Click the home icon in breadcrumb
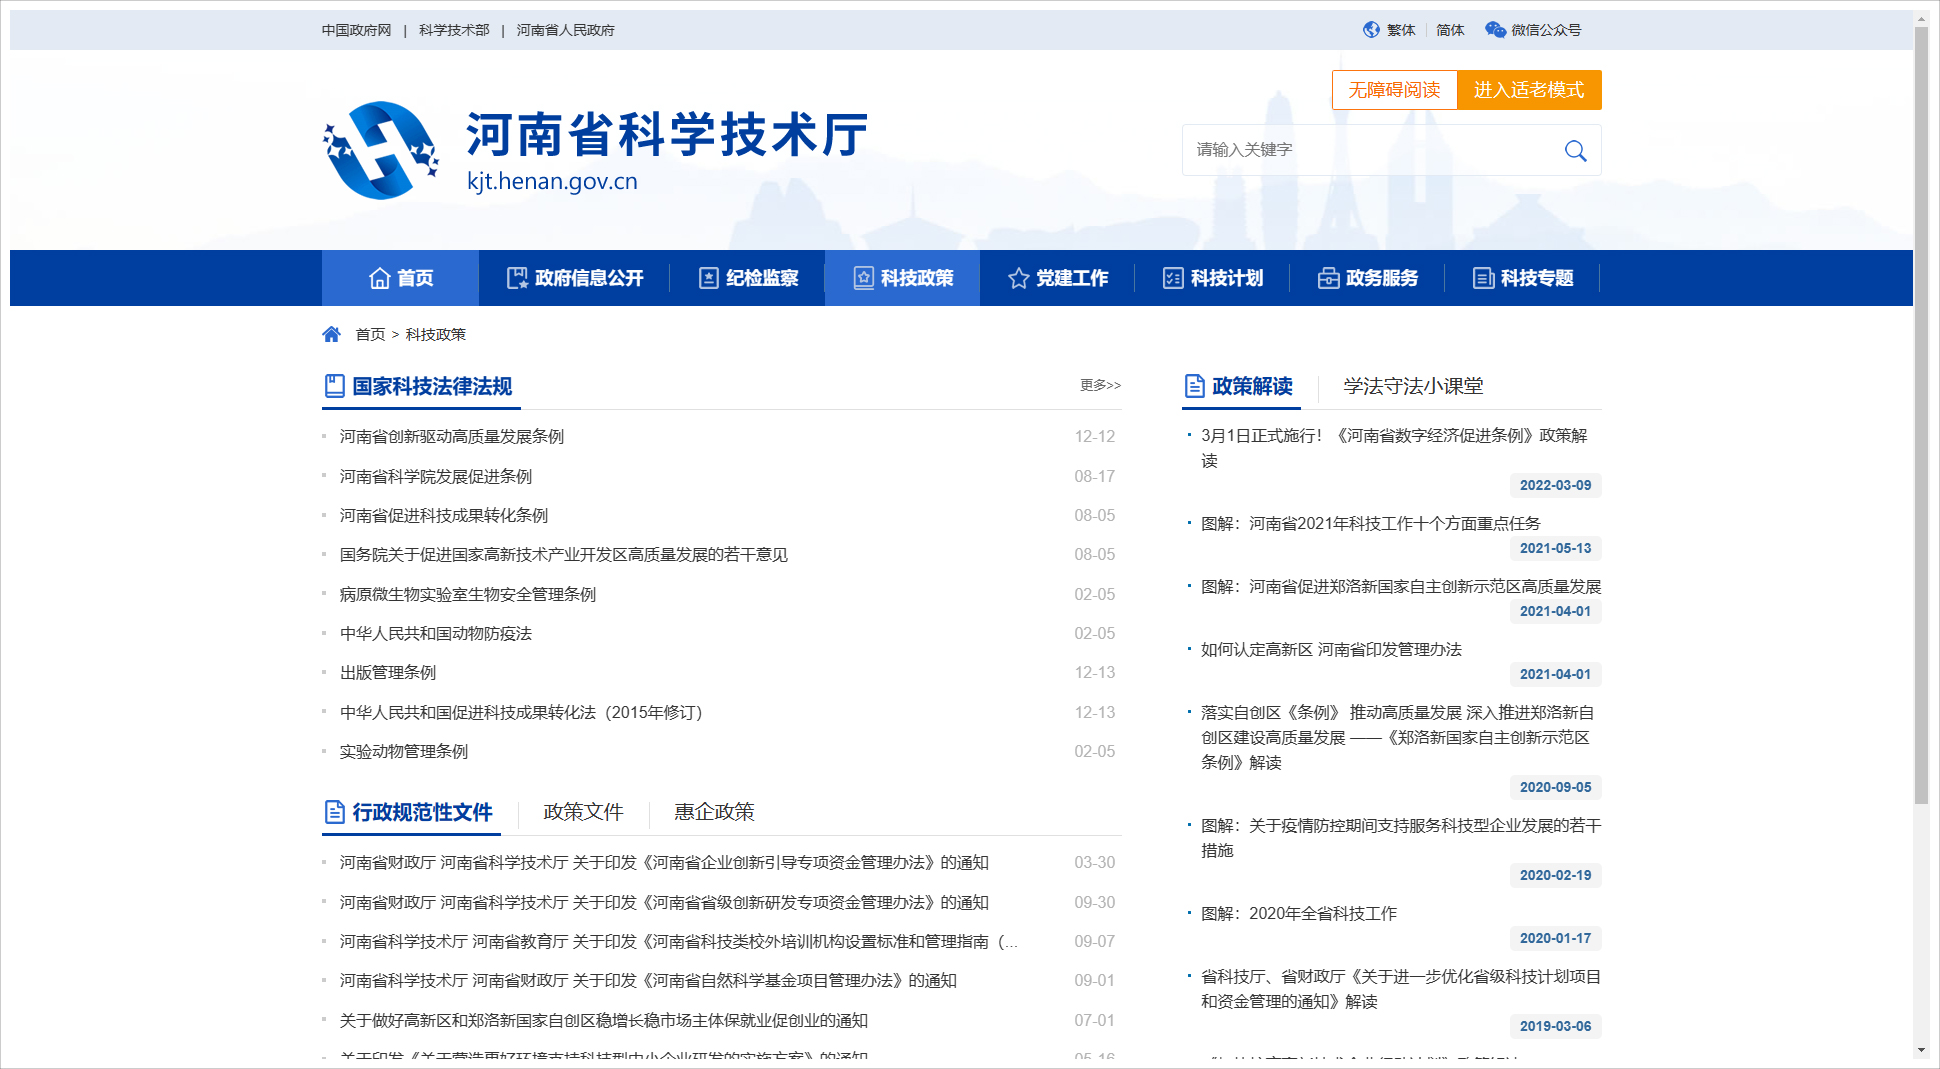This screenshot has width=1940, height=1069. 331,334
